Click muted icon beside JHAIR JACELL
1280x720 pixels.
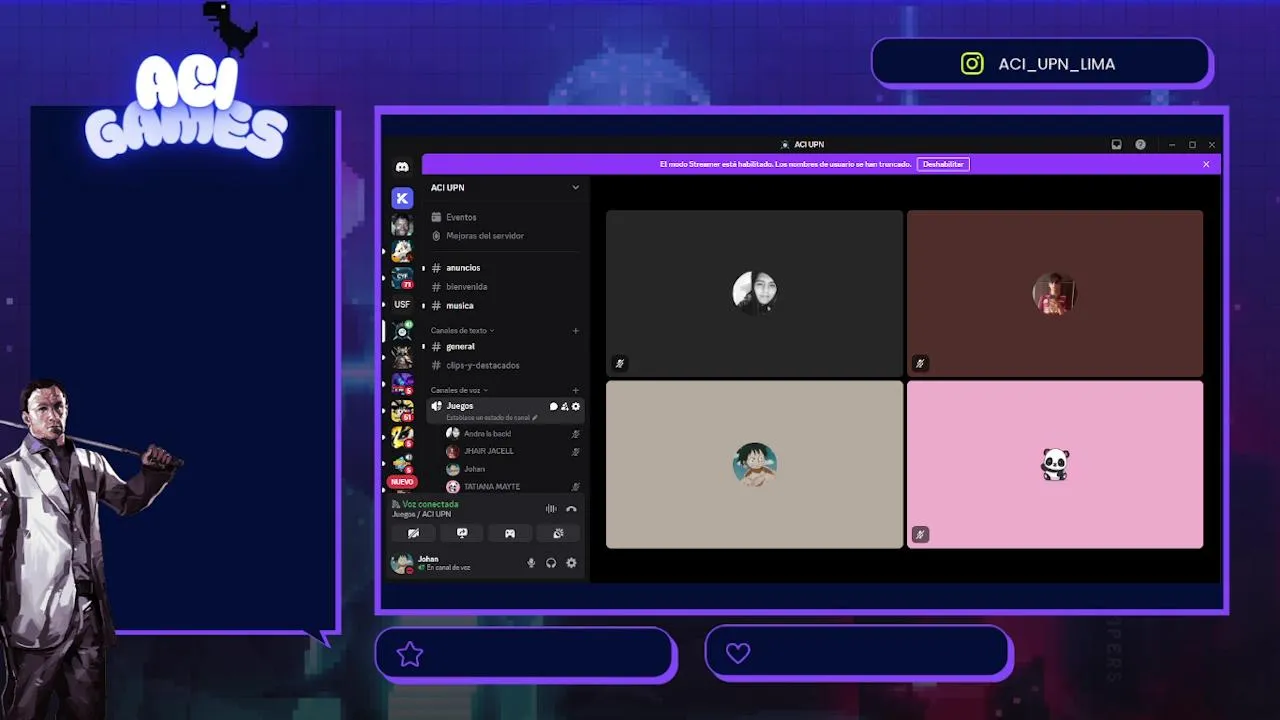tap(575, 451)
